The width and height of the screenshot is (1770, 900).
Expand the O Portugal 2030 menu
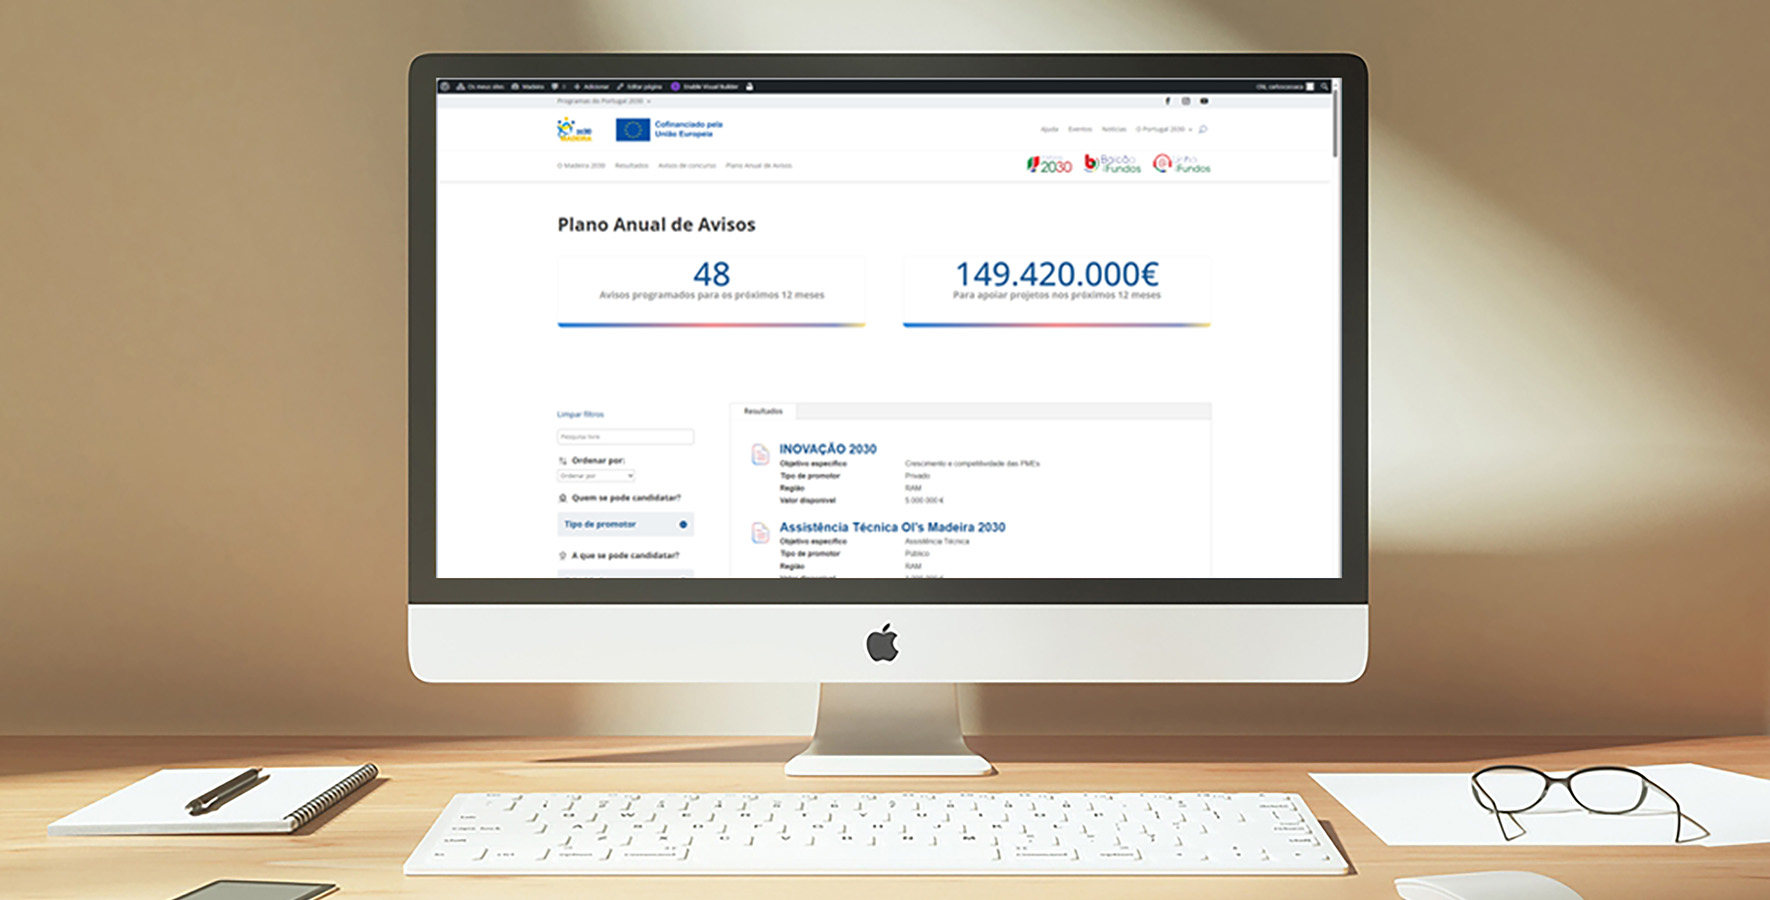[1163, 129]
